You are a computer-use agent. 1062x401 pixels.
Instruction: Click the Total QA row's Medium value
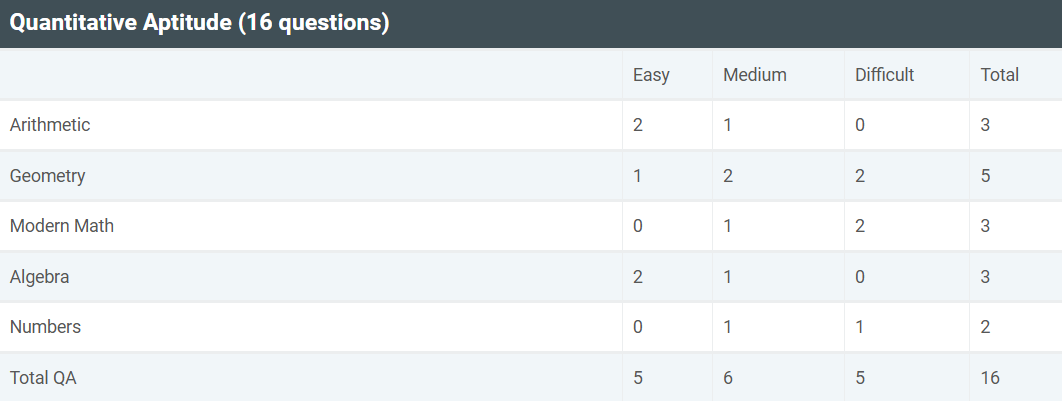click(x=728, y=378)
